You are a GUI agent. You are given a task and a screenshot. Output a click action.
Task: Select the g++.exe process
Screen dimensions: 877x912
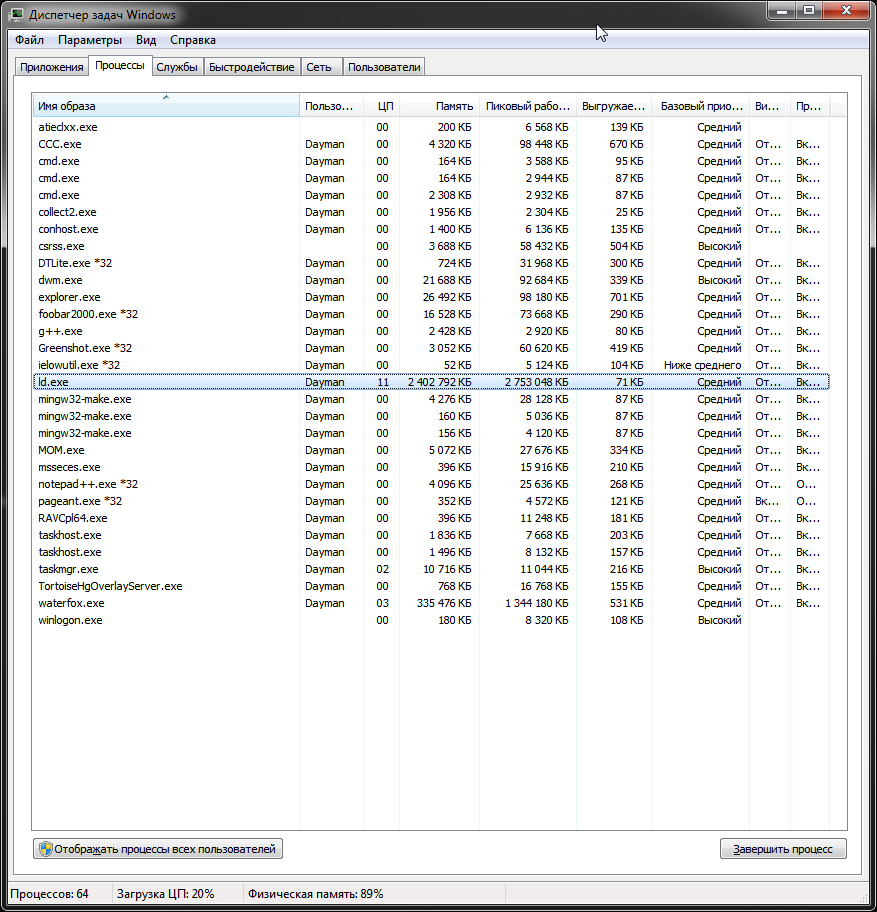tap(431, 331)
